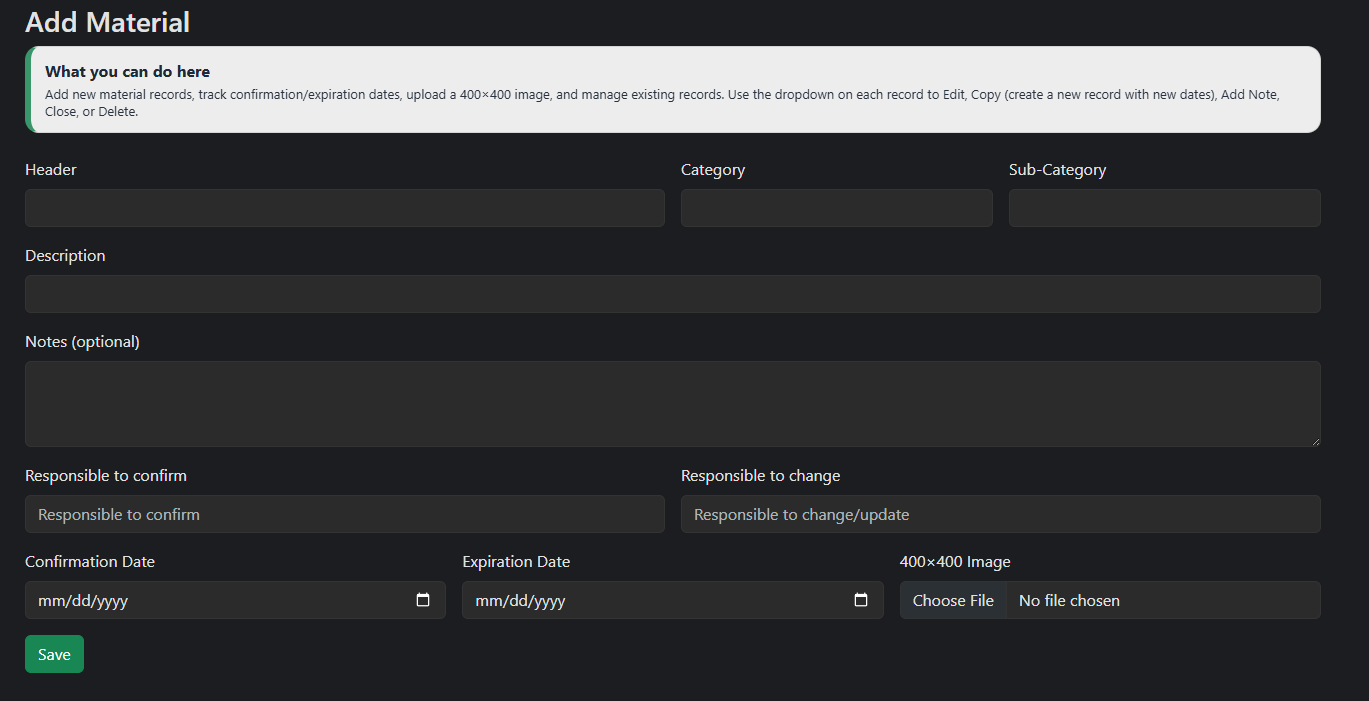
Task: Click the "No file chosen" text
Action: pyautogui.click(x=1069, y=601)
